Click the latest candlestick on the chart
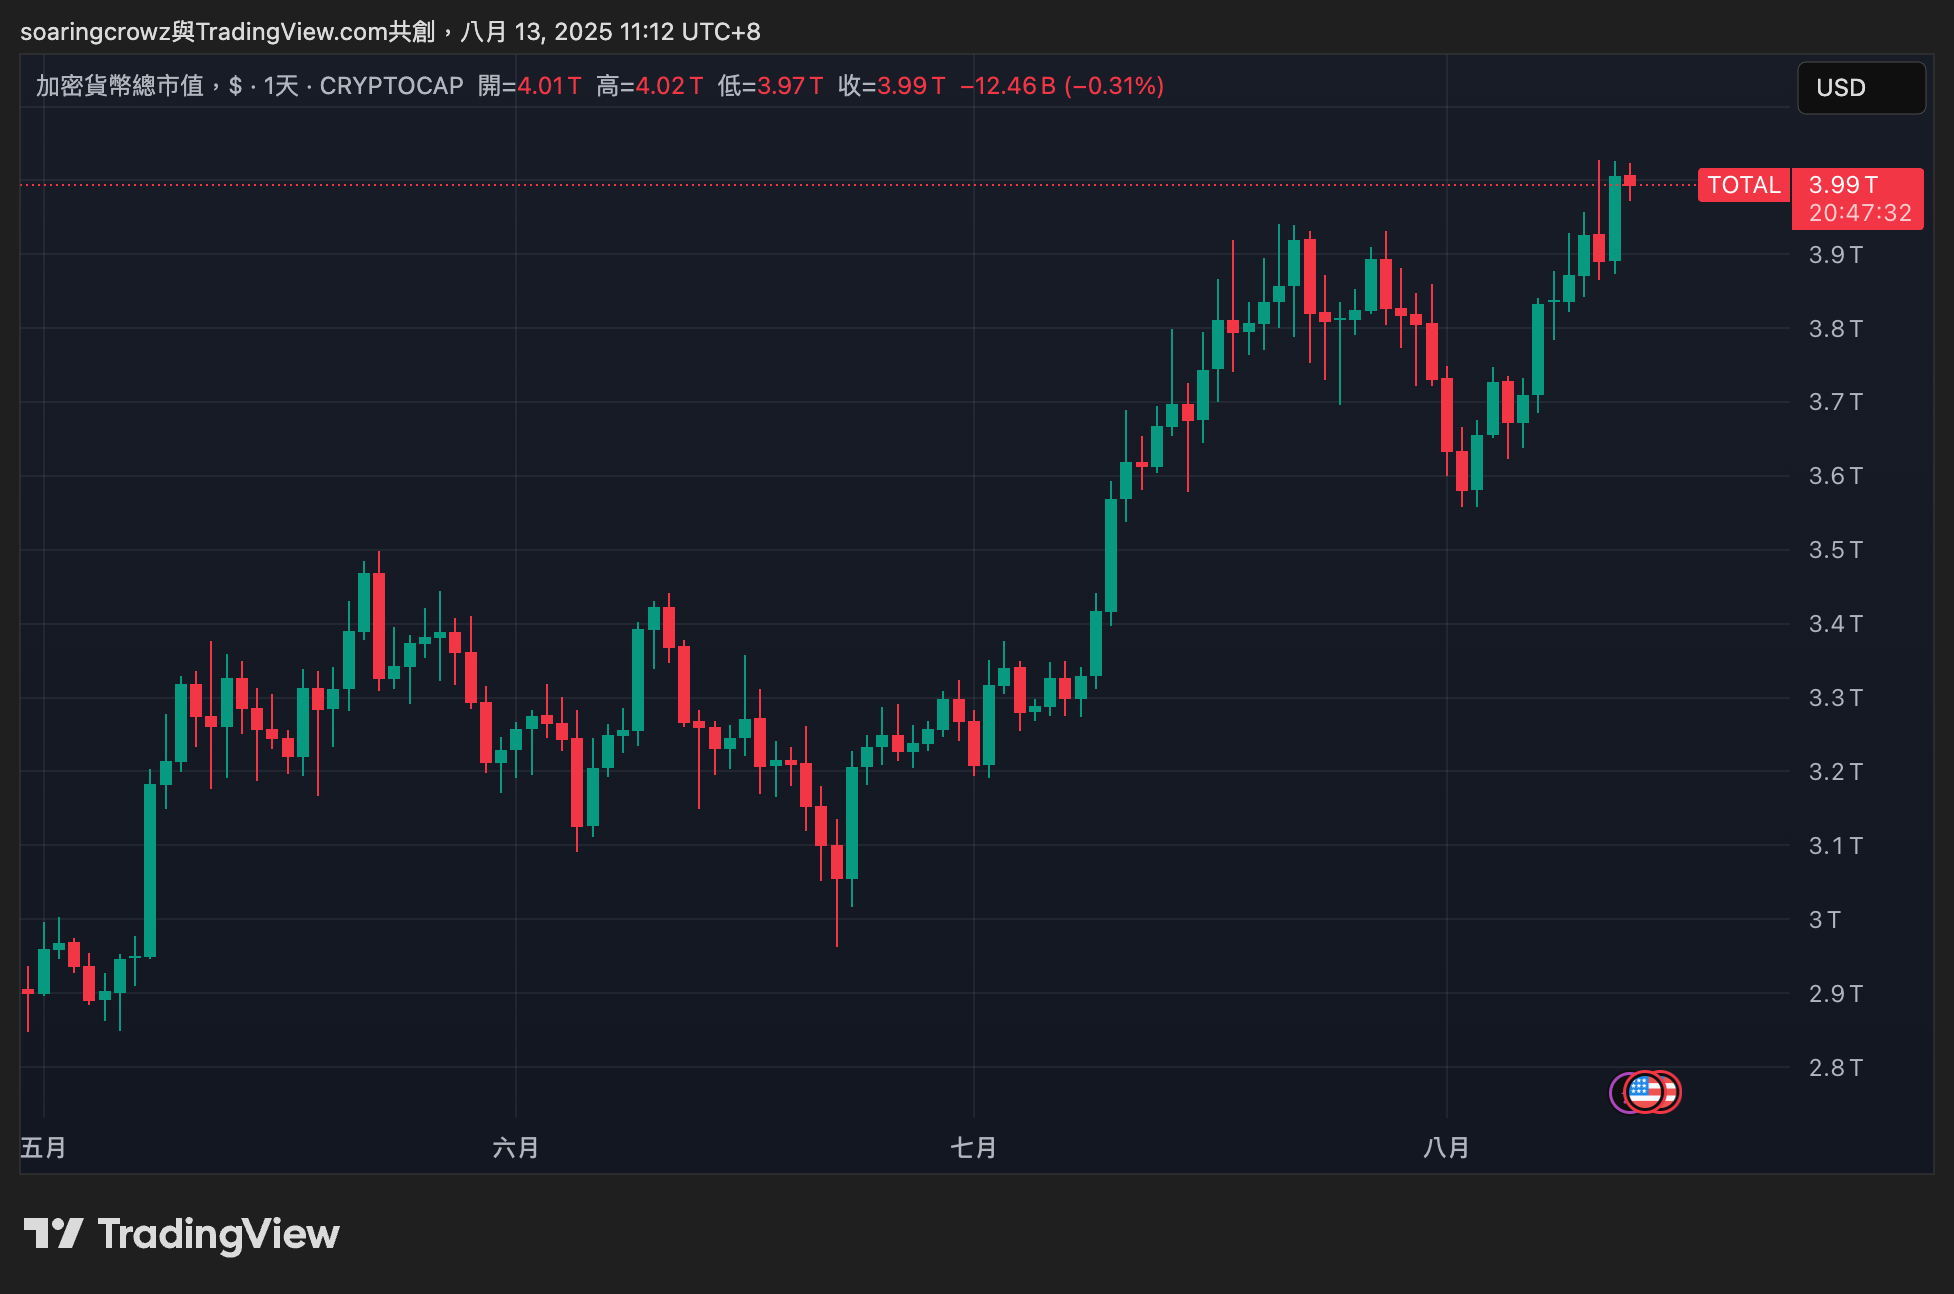Image resolution: width=1954 pixels, height=1294 pixels. tap(1630, 182)
